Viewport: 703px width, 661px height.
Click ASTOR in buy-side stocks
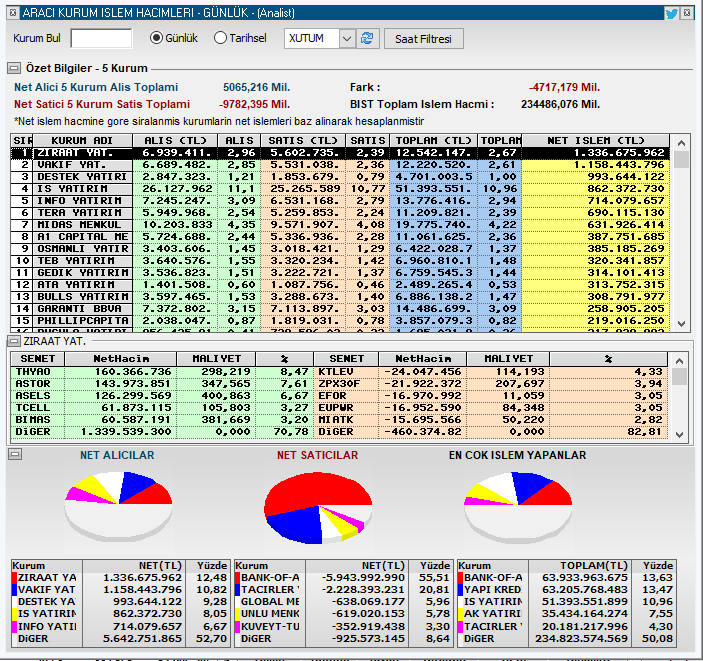[33, 384]
